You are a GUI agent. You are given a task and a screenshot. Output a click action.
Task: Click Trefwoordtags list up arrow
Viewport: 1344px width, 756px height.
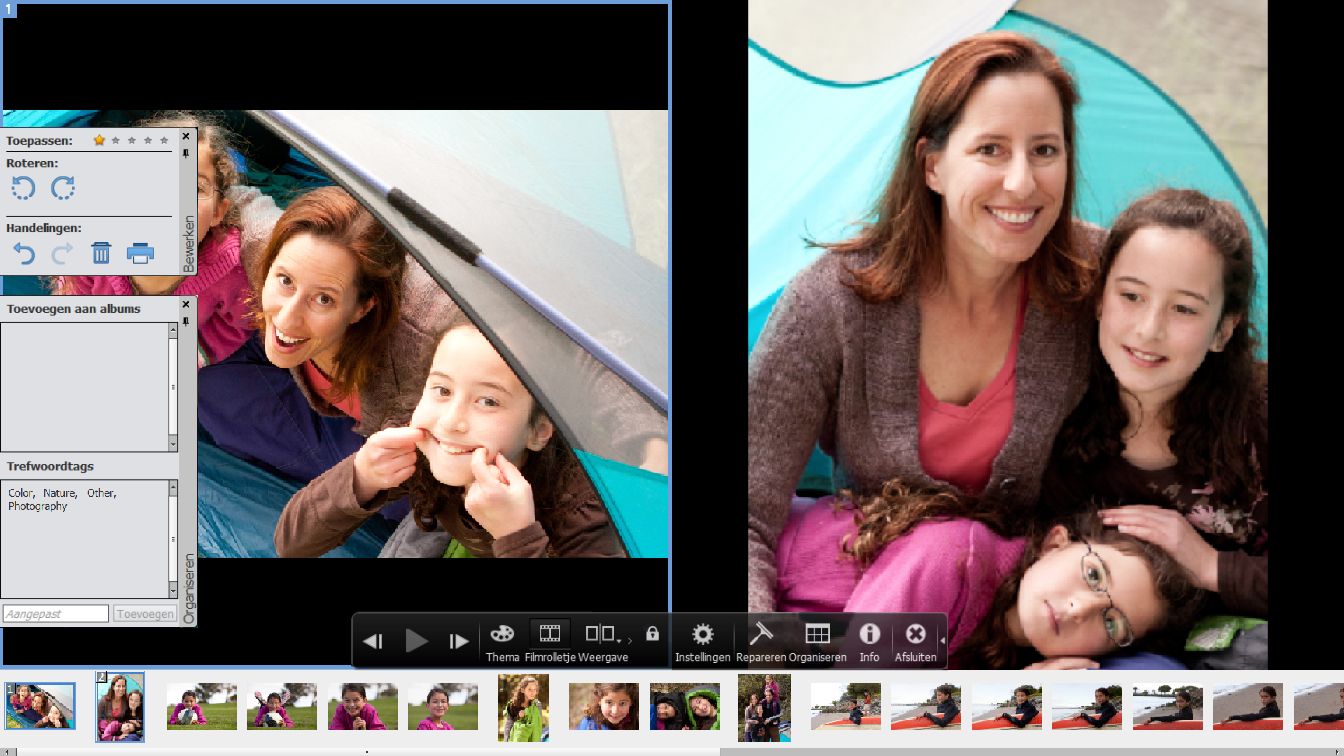click(x=173, y=489)
